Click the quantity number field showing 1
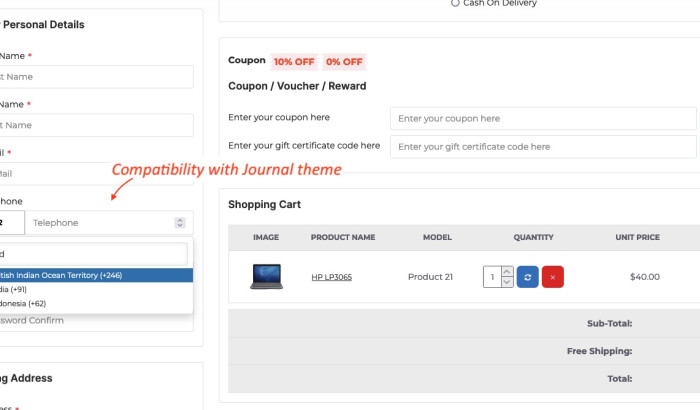Screen dimensions: 700x410 pos(492,277)
